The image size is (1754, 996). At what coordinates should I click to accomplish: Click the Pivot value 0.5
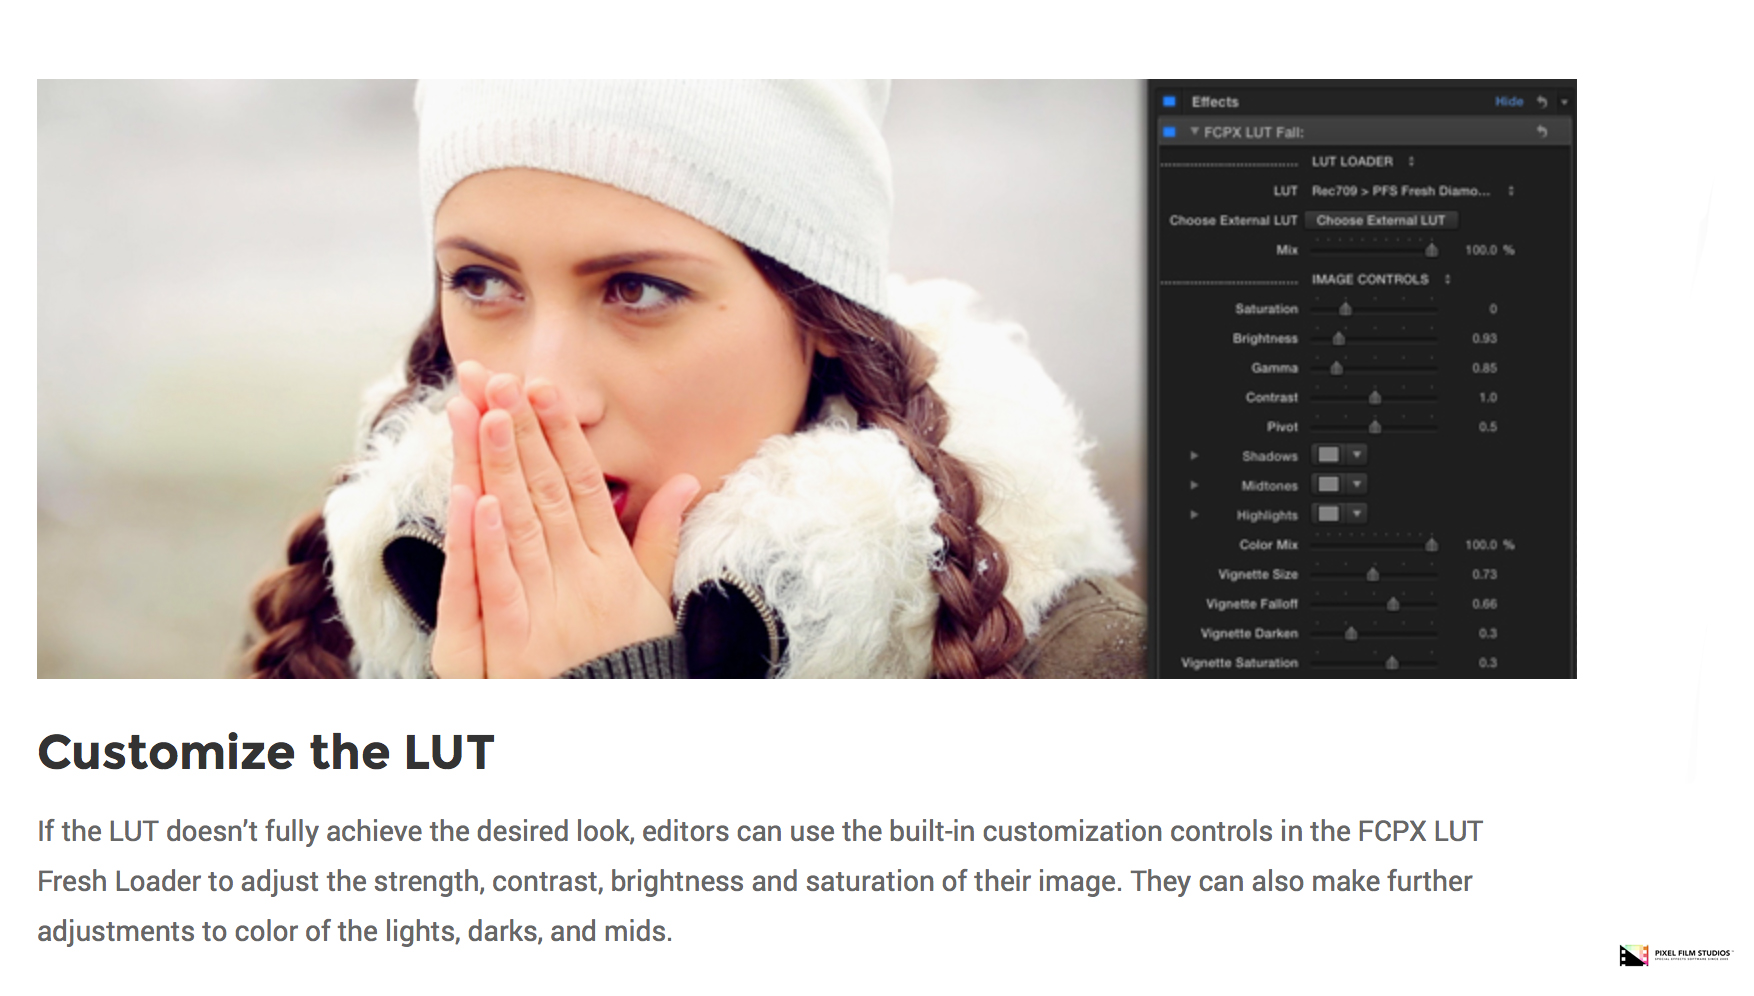coord(1488,427)
